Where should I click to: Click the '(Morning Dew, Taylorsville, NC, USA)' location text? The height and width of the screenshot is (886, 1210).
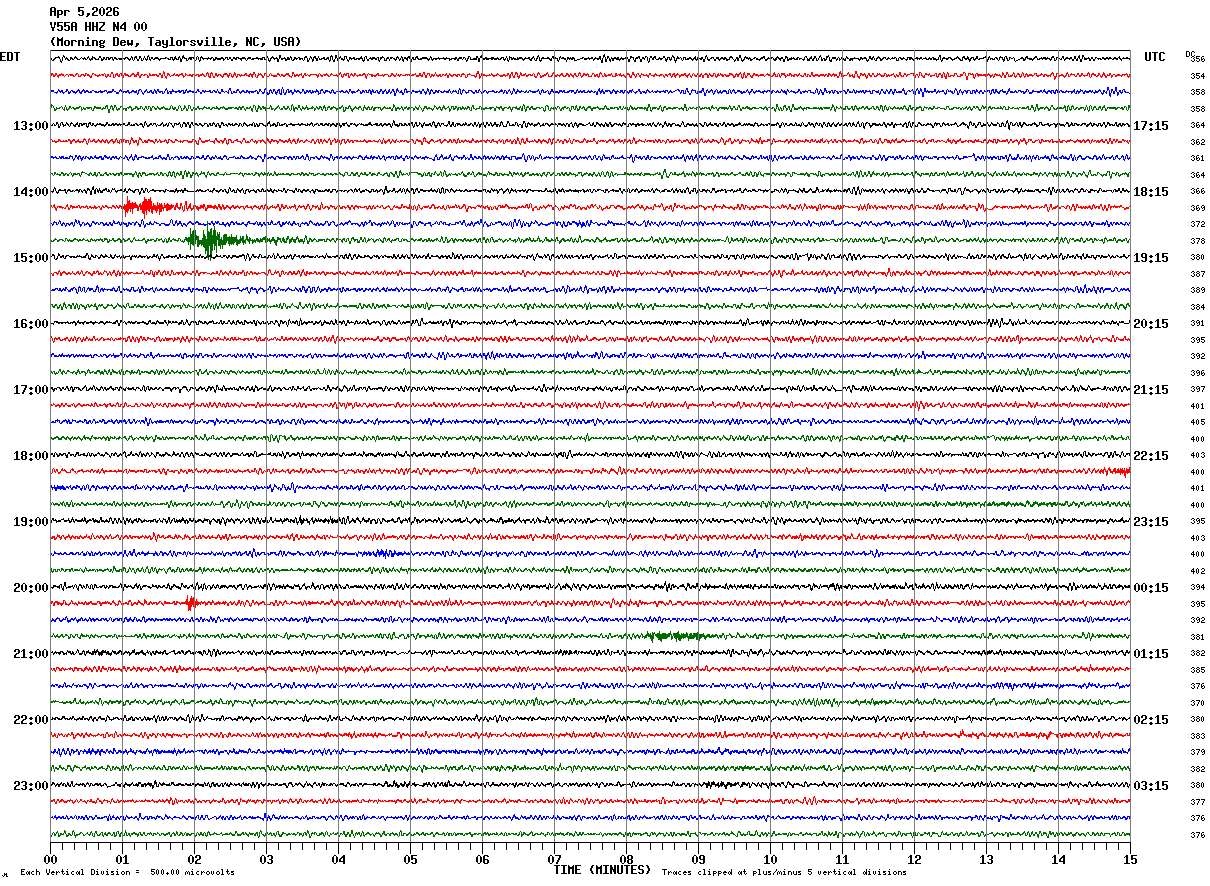(x=175, y=42)
